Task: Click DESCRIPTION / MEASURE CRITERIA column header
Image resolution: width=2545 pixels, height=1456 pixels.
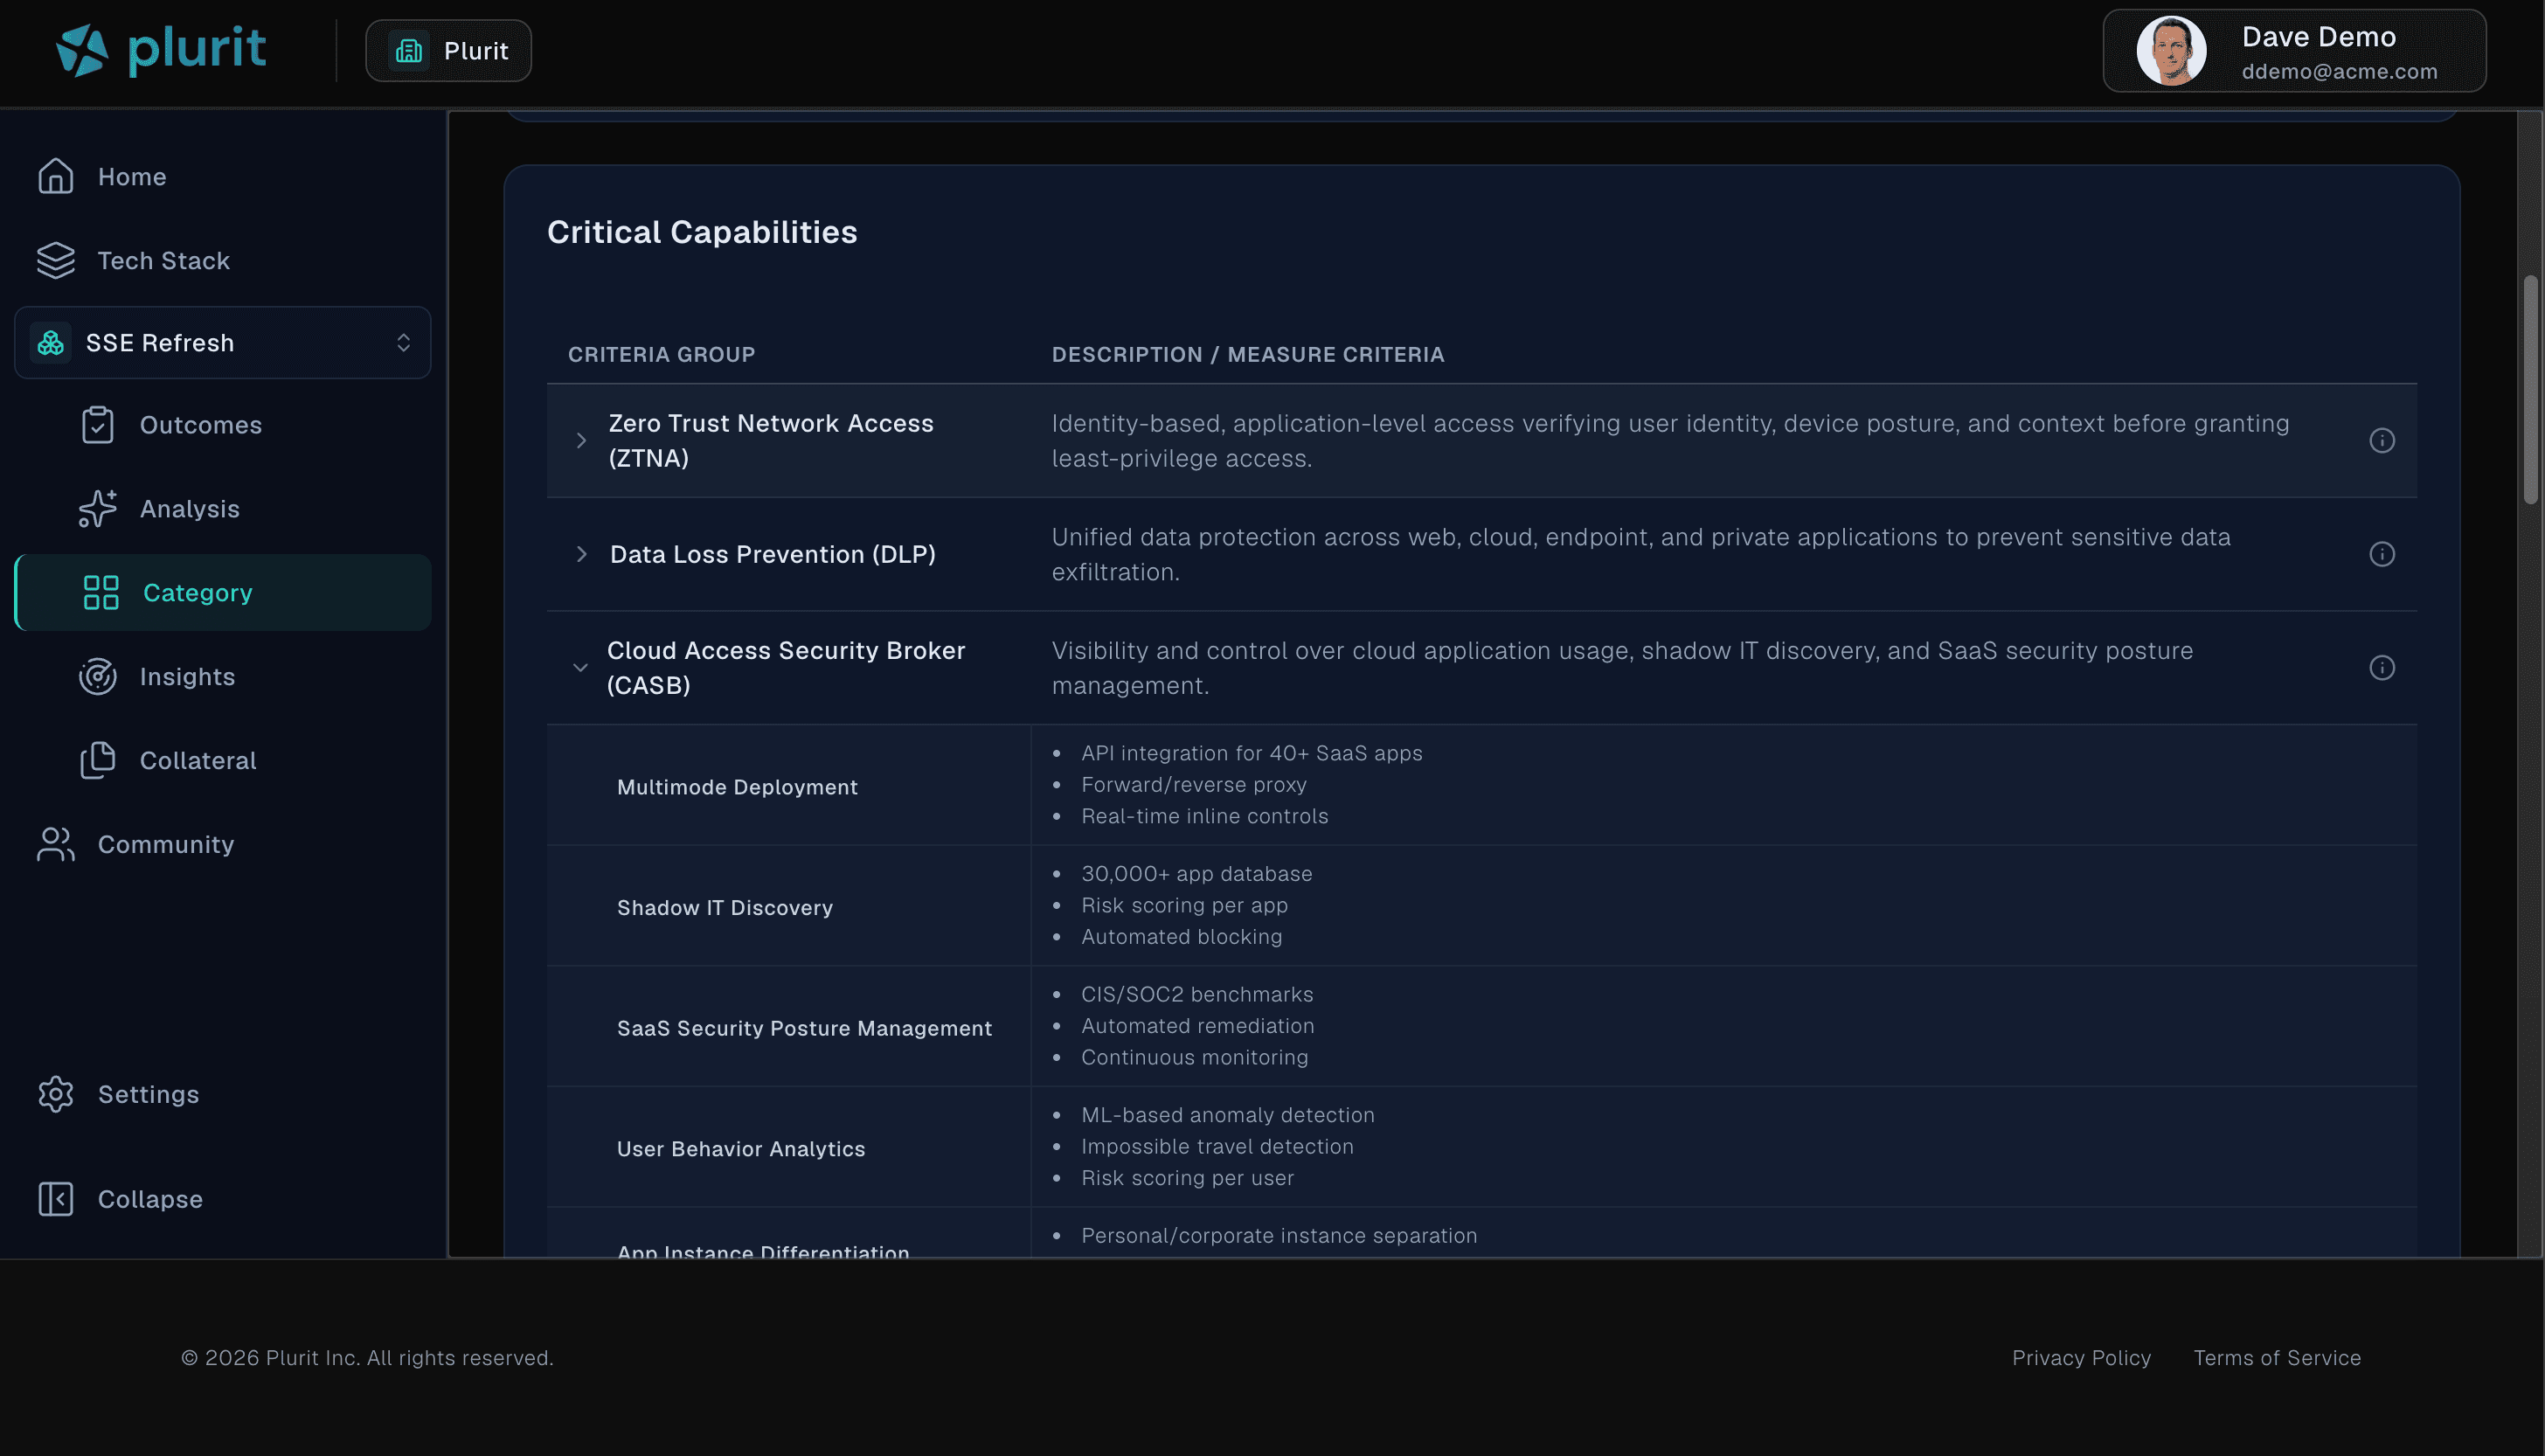Action: point(1247,355)
